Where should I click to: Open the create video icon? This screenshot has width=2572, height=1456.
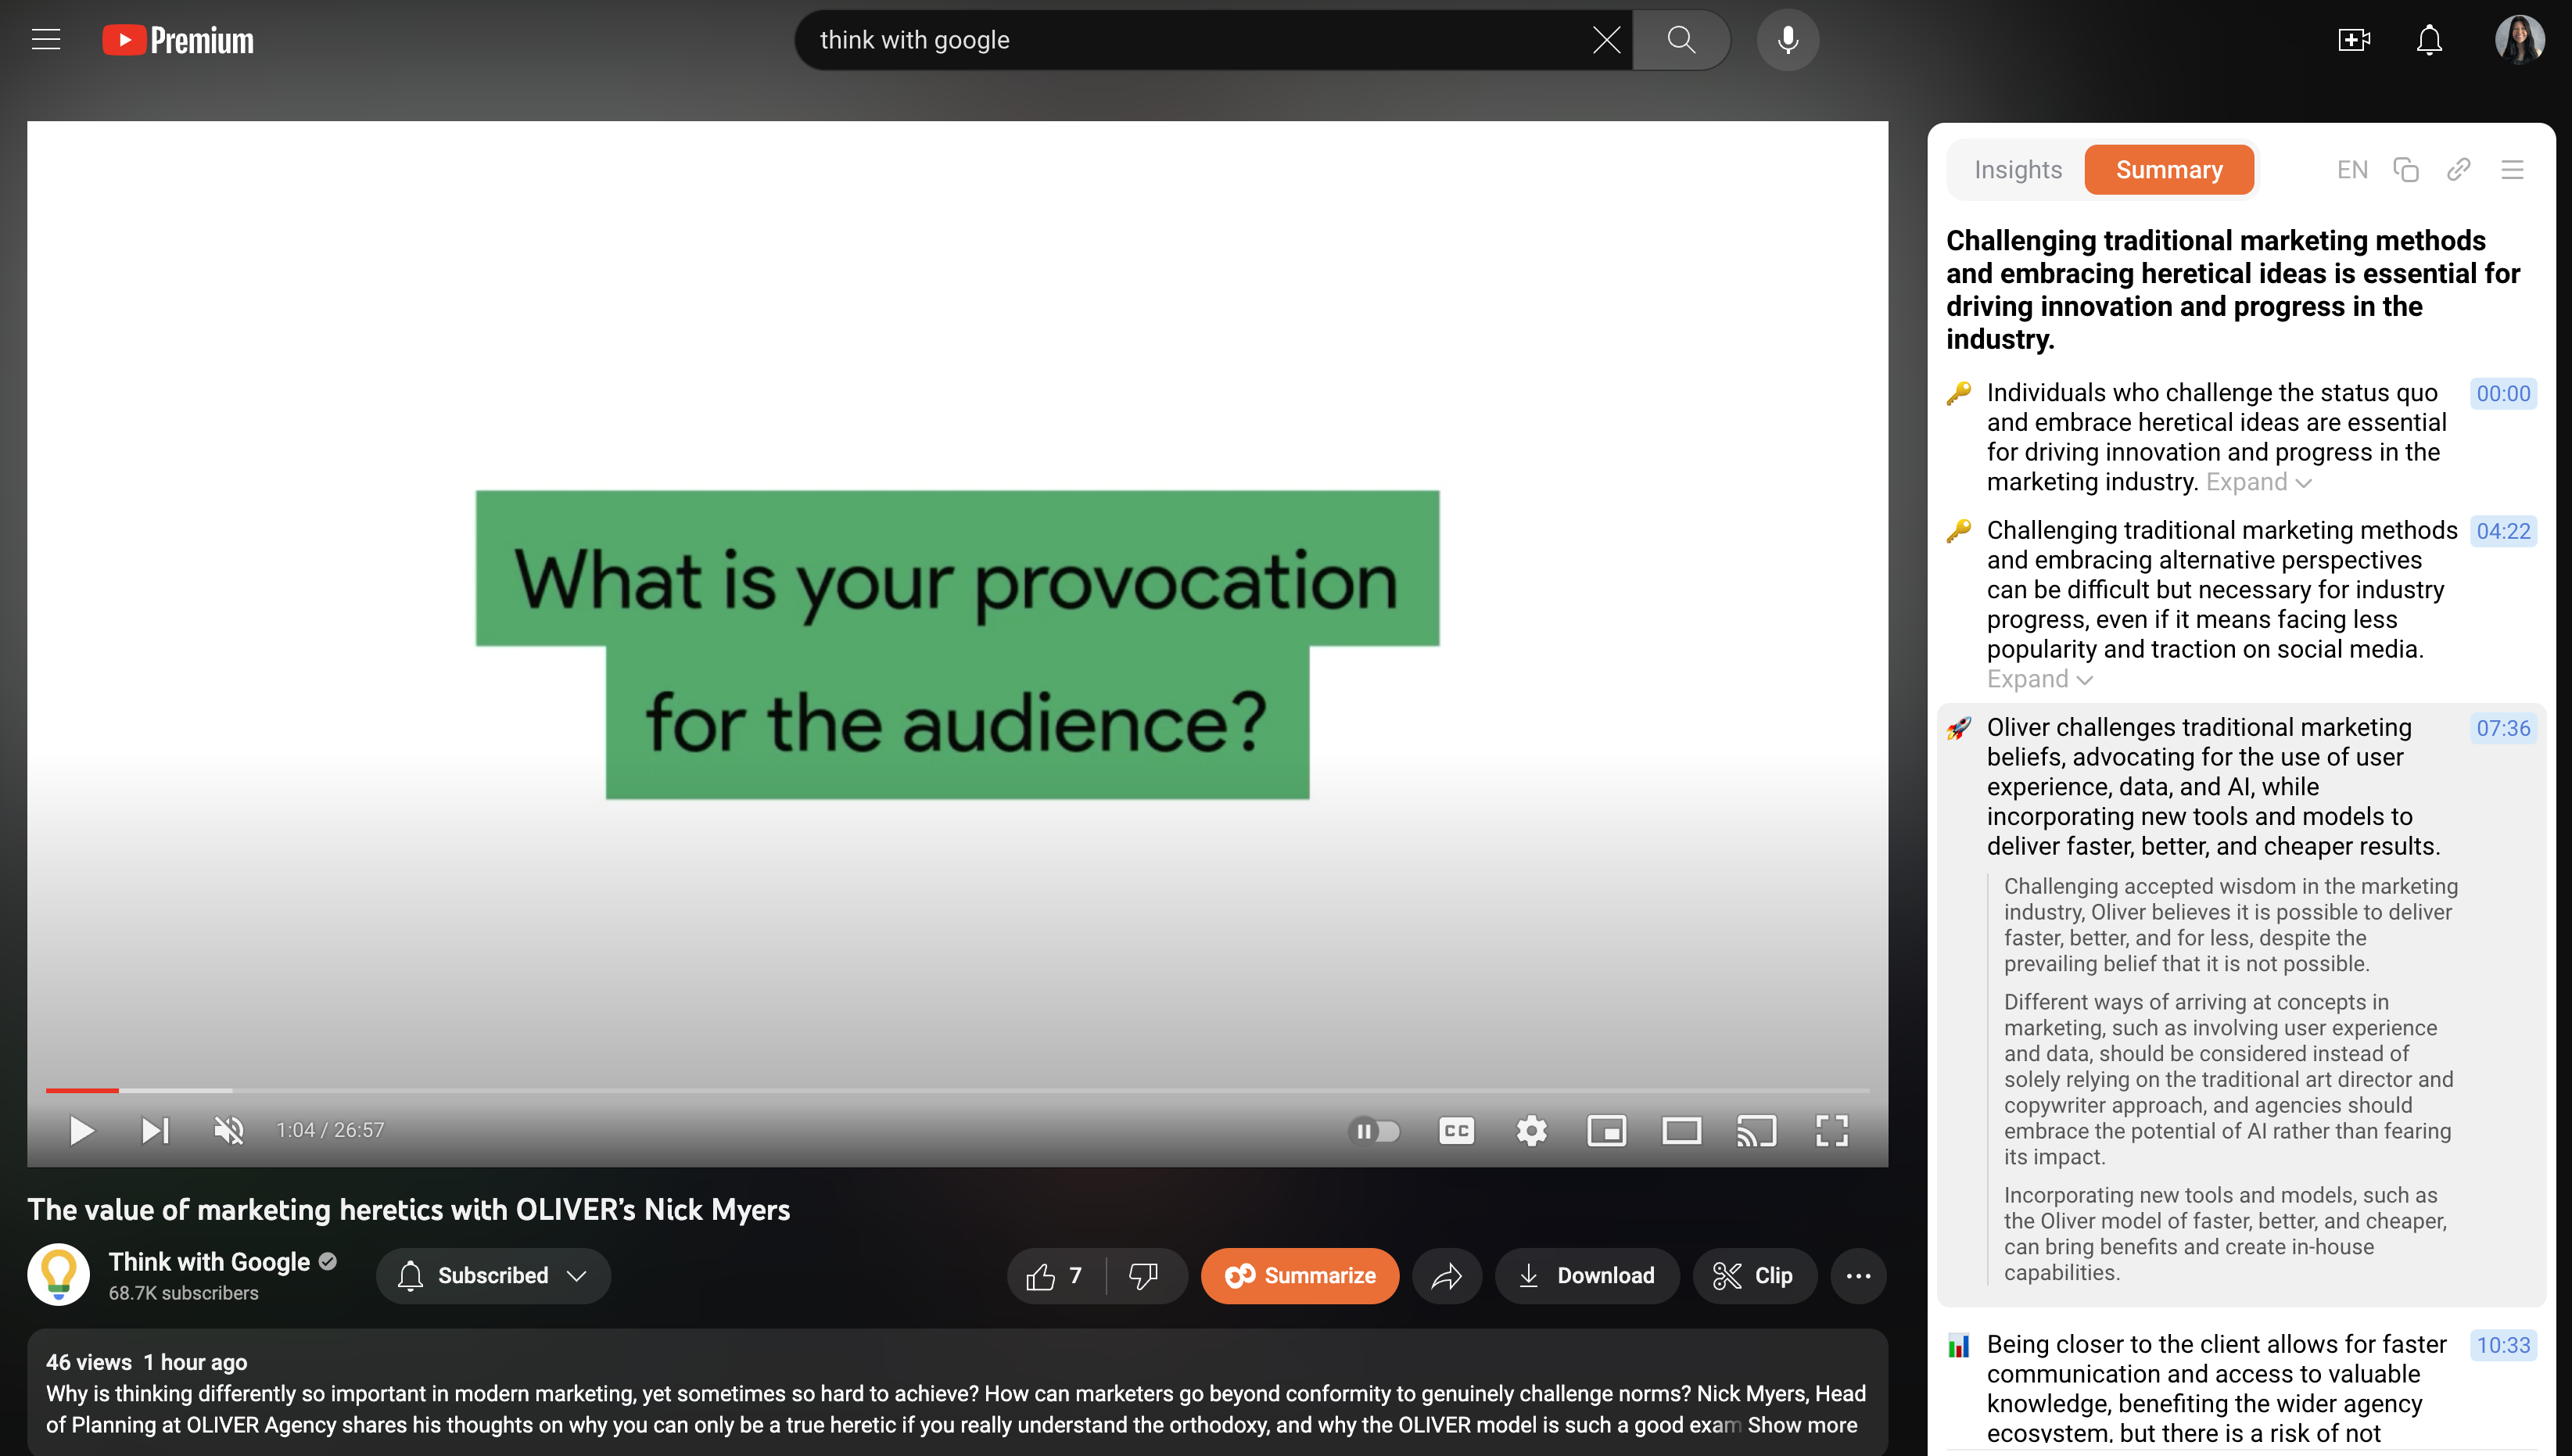point(2354,40)
